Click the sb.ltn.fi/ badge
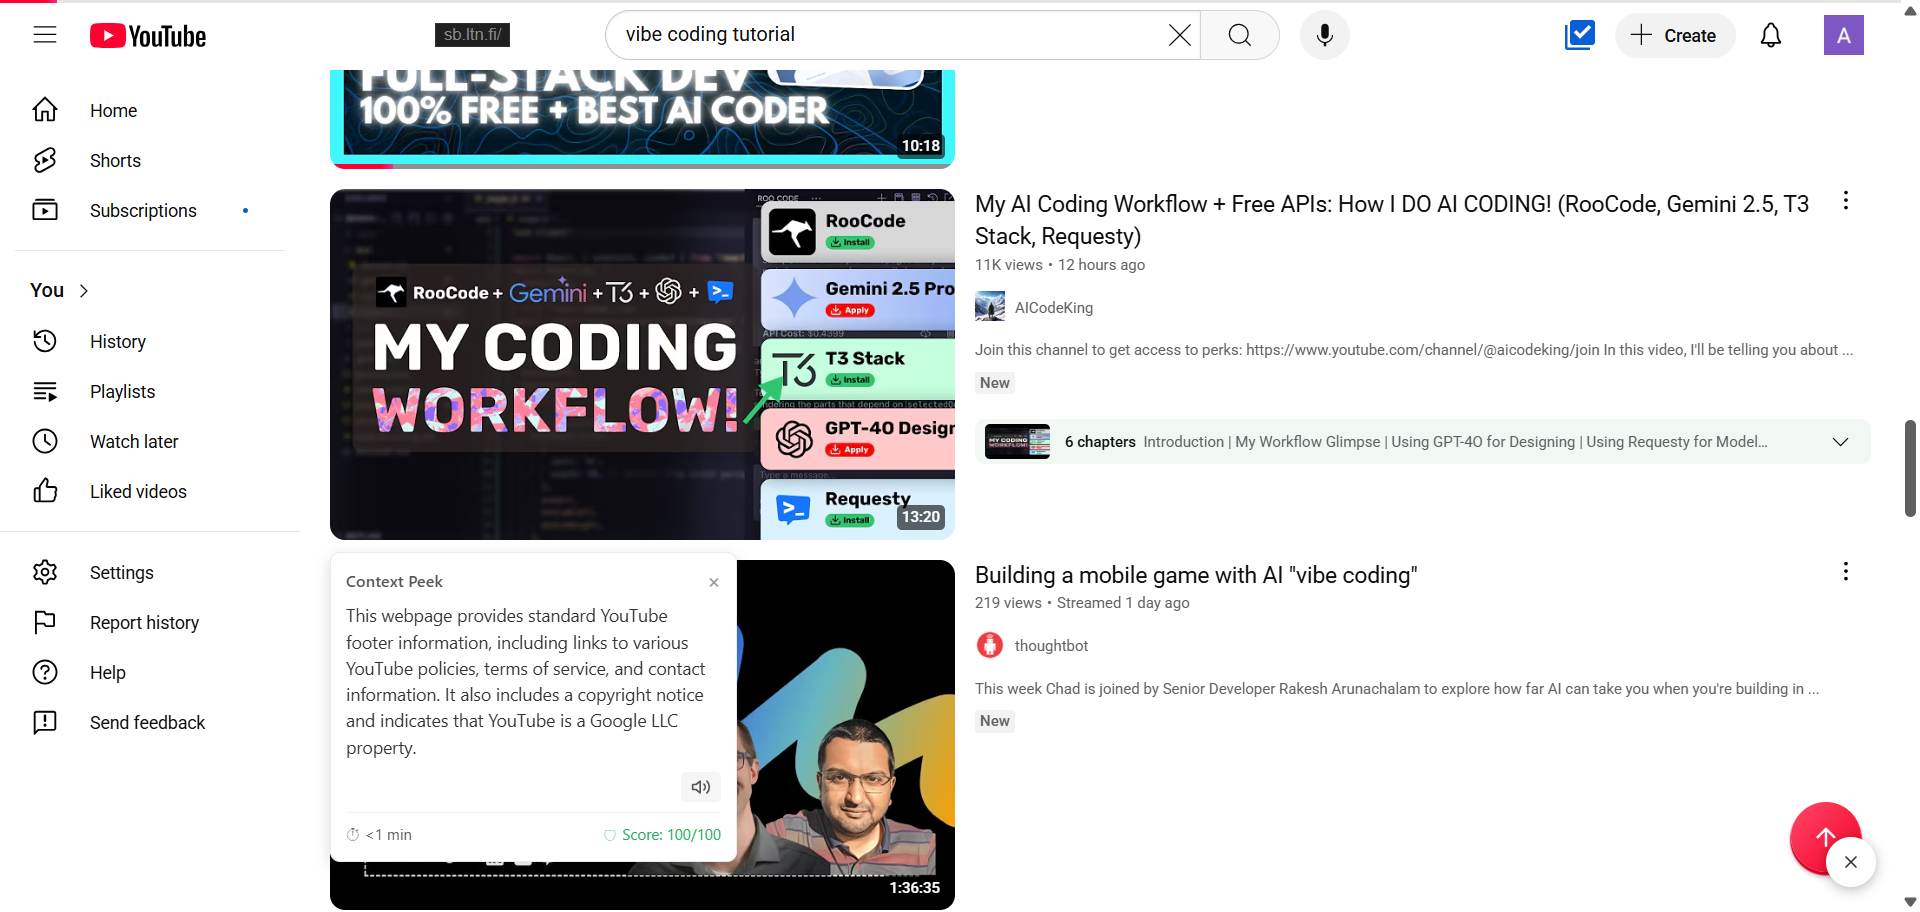 click(x=473, y=35)
